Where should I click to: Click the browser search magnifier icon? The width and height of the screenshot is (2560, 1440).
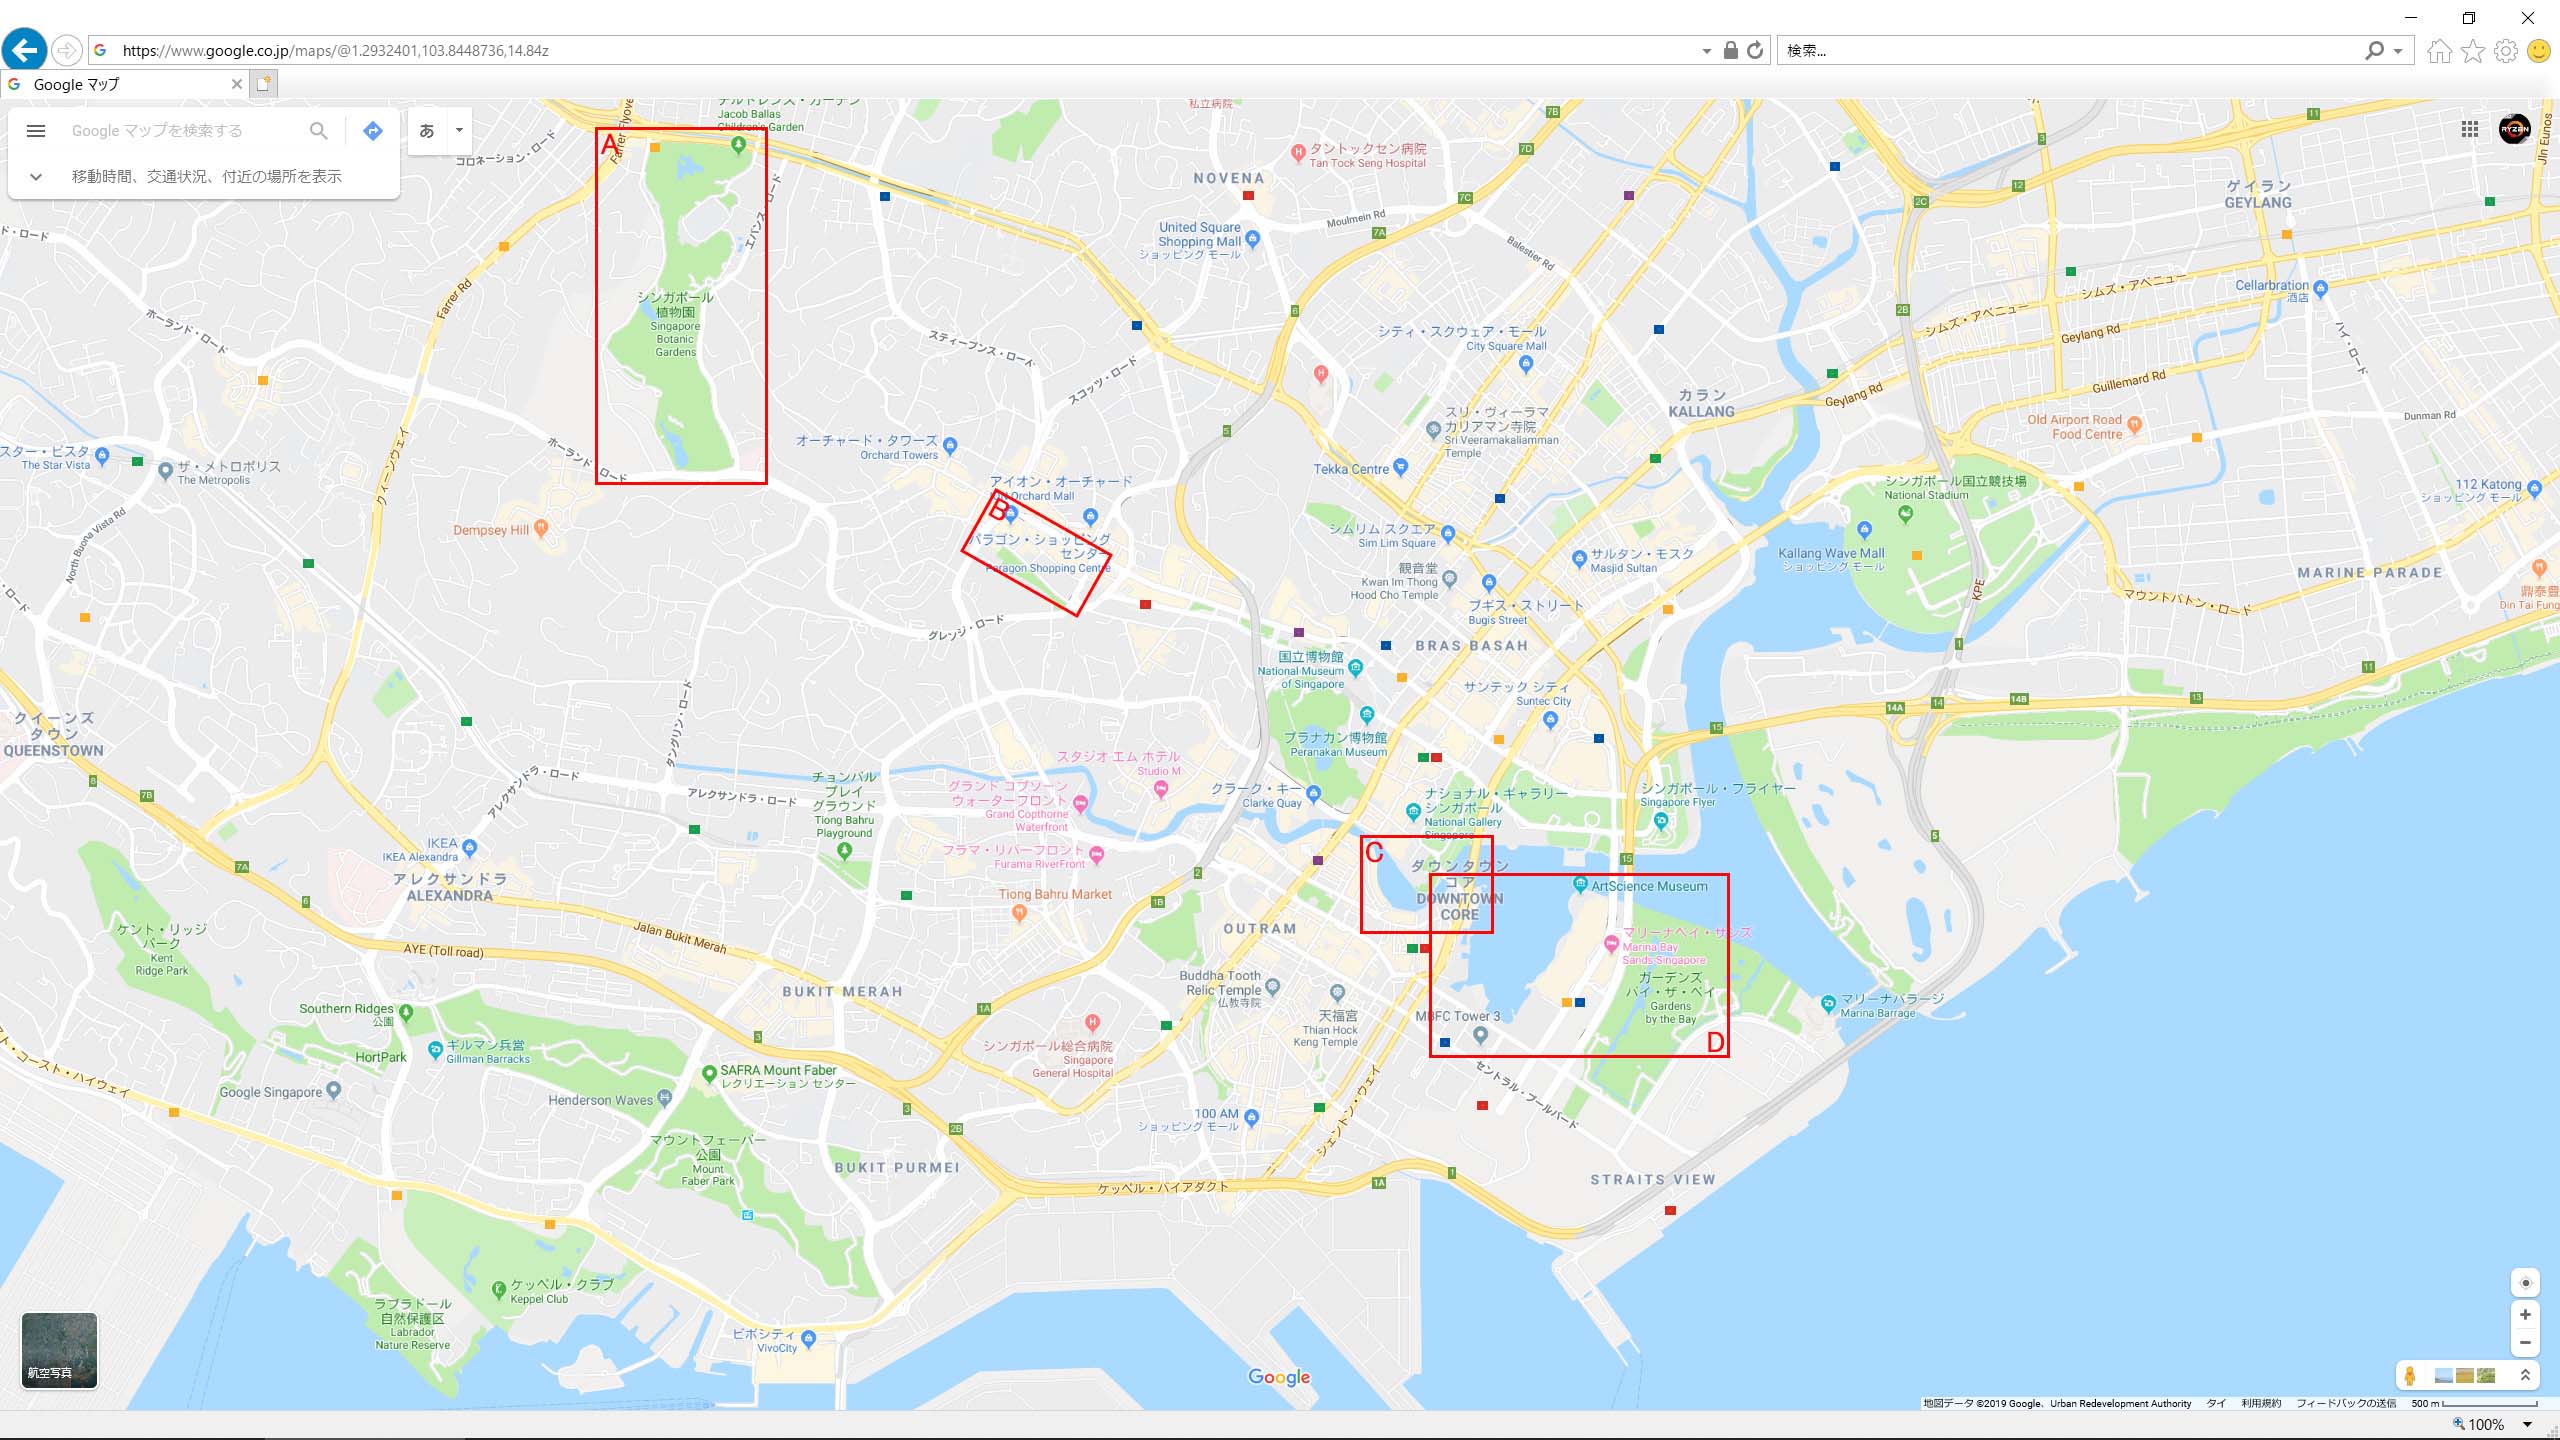click(2374, 50)
